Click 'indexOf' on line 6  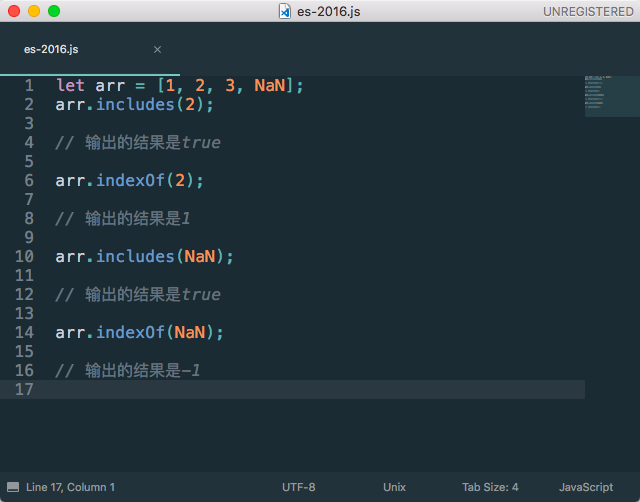(130, 180)
